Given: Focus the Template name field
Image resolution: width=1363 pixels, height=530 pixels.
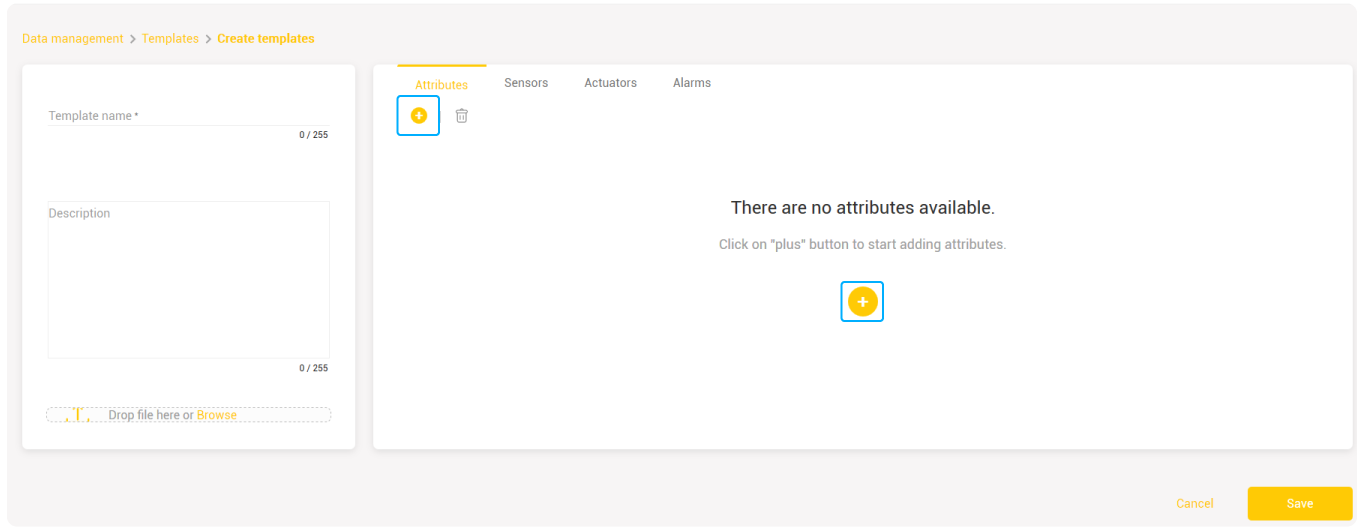Looking at the screenshot, I should tap(188, 115).
